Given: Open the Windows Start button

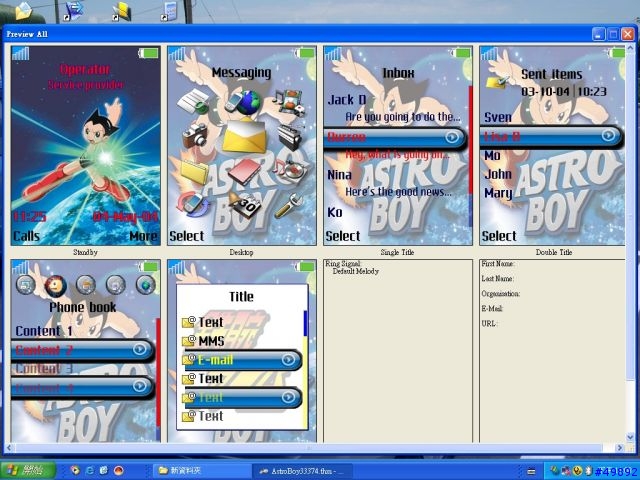Looking at the screenshot, I should click(28, 471).
